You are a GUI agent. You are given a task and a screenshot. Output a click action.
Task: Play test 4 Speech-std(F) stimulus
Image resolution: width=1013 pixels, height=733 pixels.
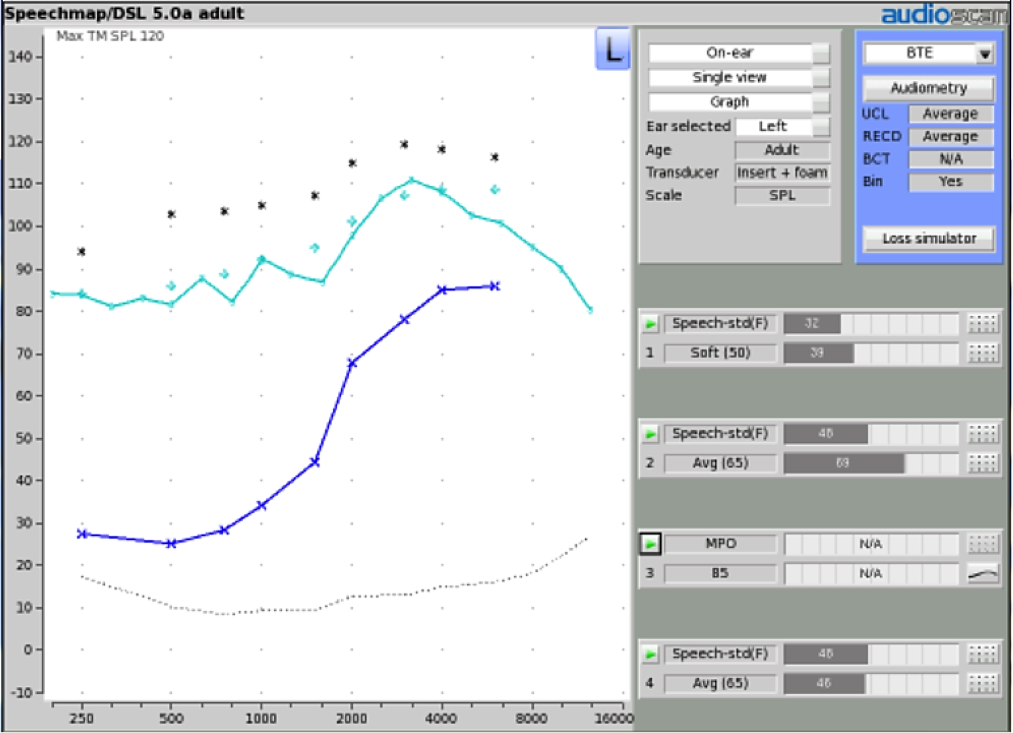click(650, 654)
